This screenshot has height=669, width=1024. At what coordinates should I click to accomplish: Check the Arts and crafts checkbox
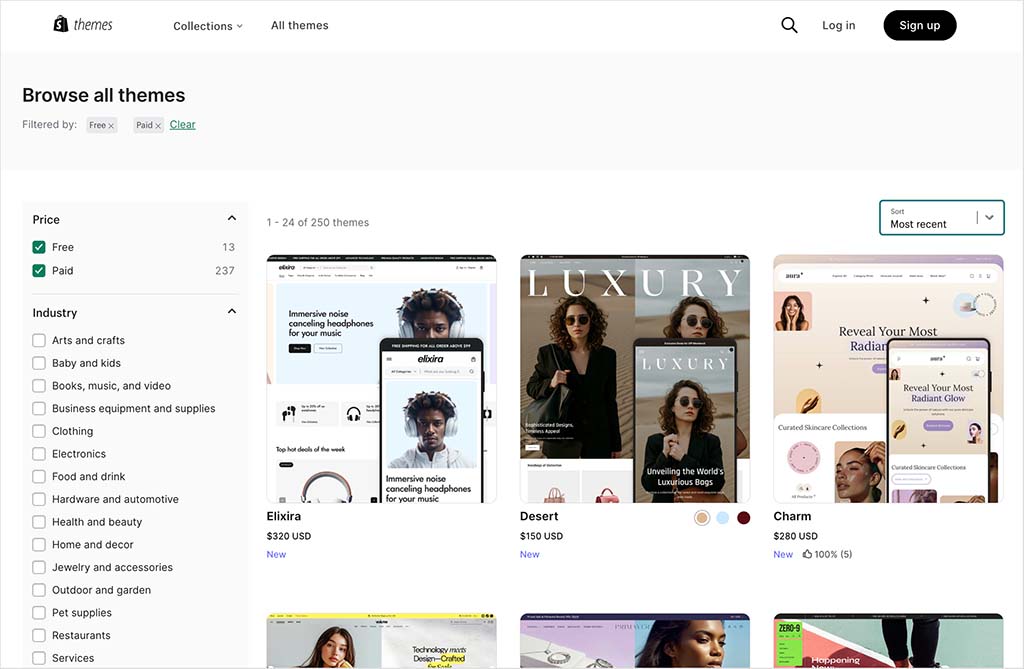tap(39, 340)
